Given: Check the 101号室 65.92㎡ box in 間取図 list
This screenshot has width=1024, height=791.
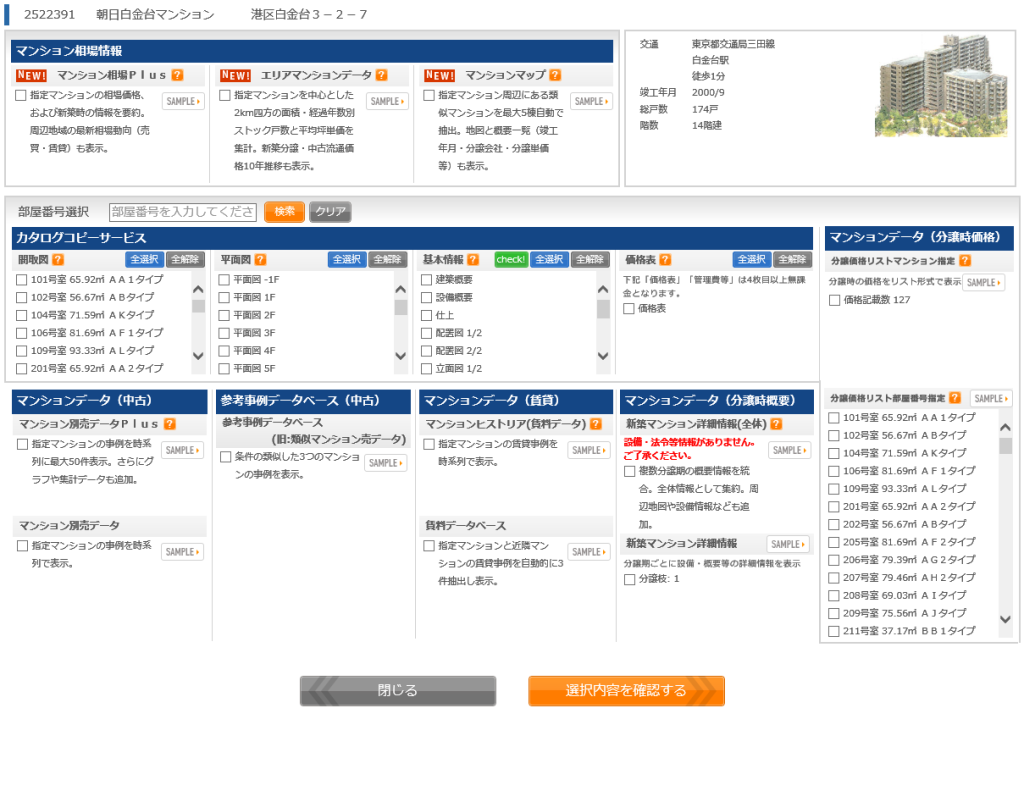Looking at the screenshot, I should [22, 280].
